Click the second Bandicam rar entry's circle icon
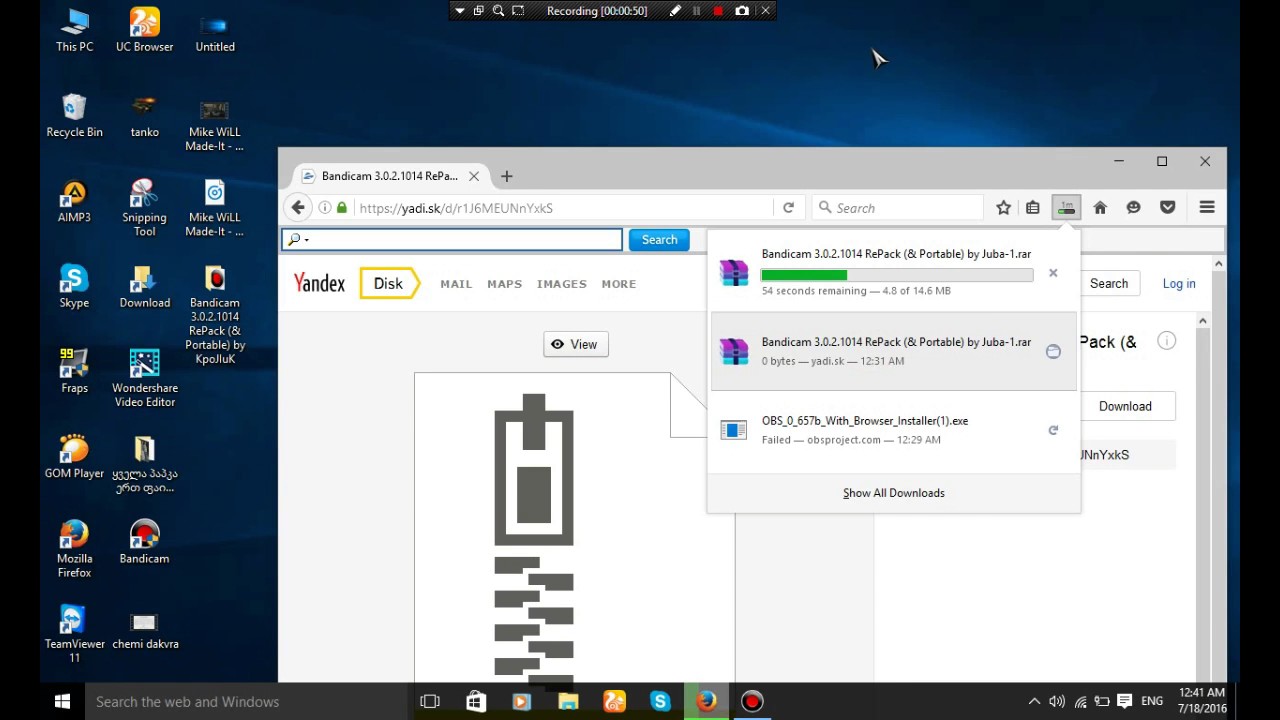 tap(1053, 351)
